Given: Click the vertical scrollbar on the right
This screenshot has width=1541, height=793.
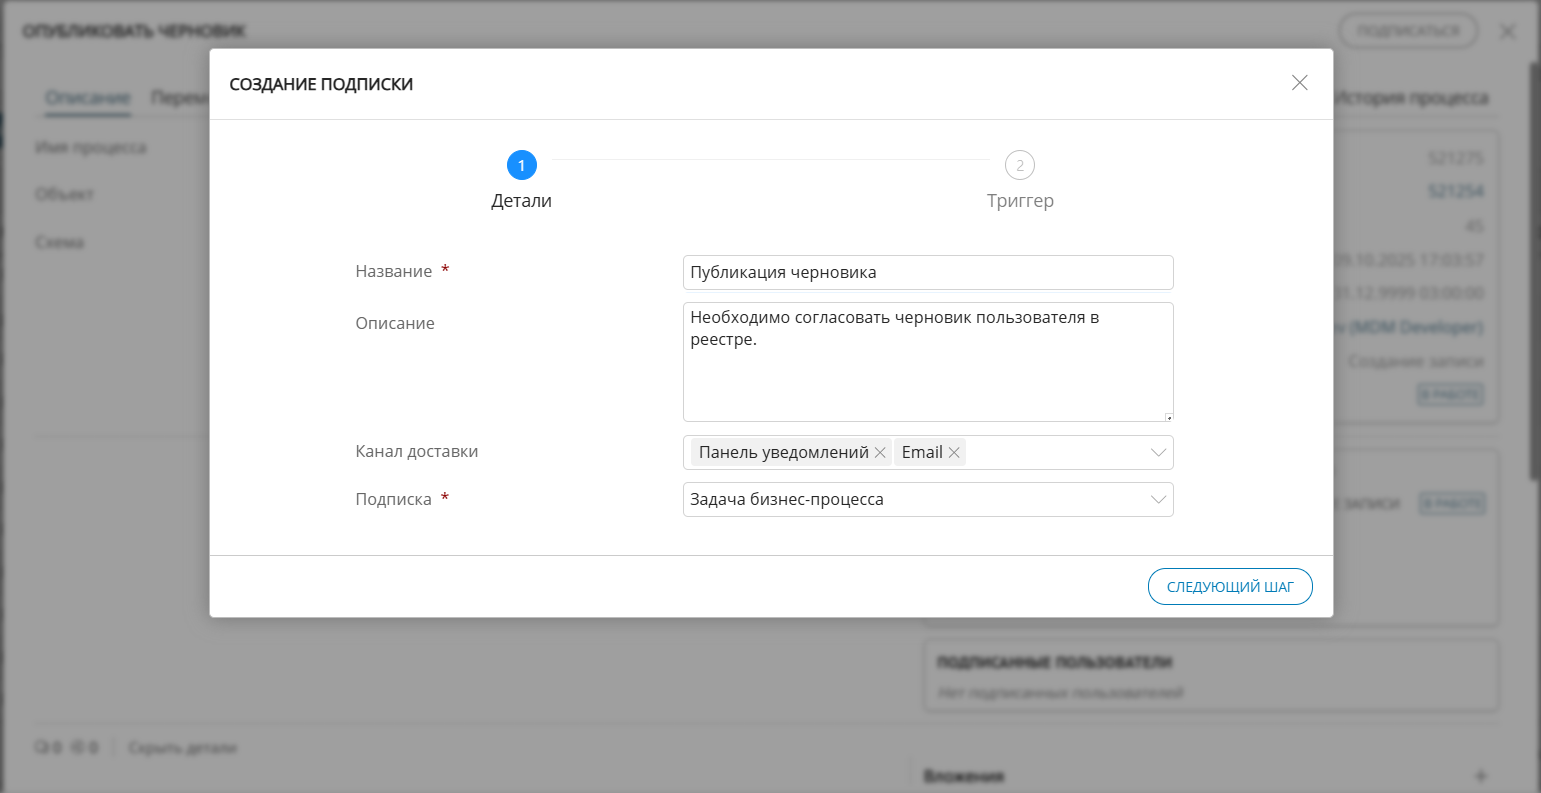Looking at the screenshot, I should 1534,270.
